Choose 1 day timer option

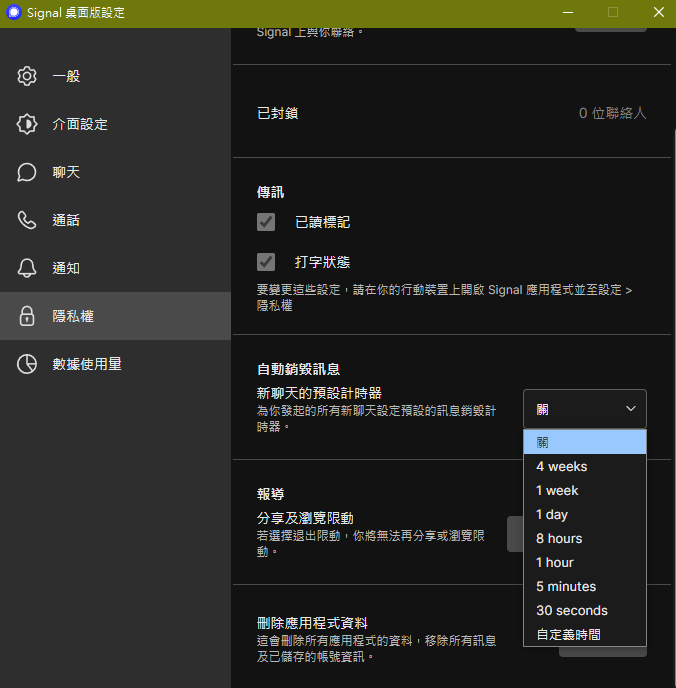tap(585, 514)
